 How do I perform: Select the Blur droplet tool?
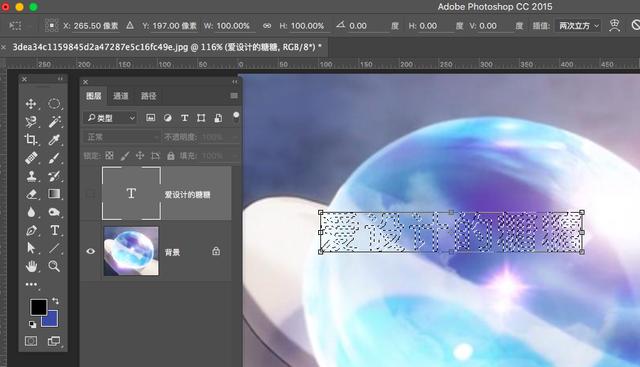click(x=31, y=212)
